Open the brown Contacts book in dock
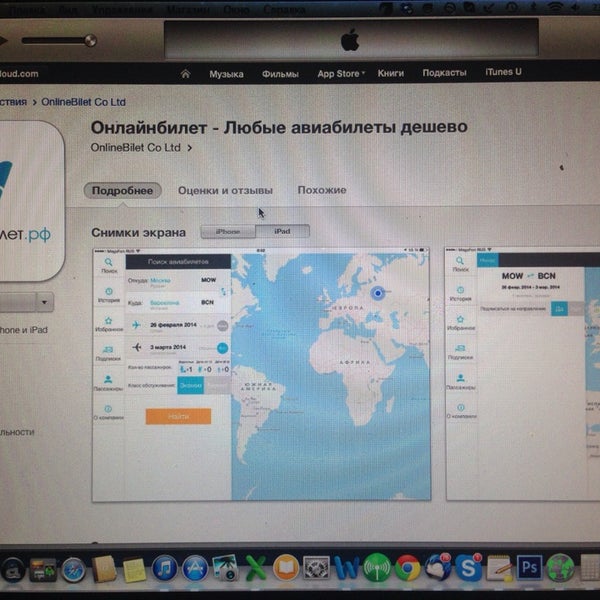Image resolution: width=600 pixels, height=600 pixels. tap(104, 569)
